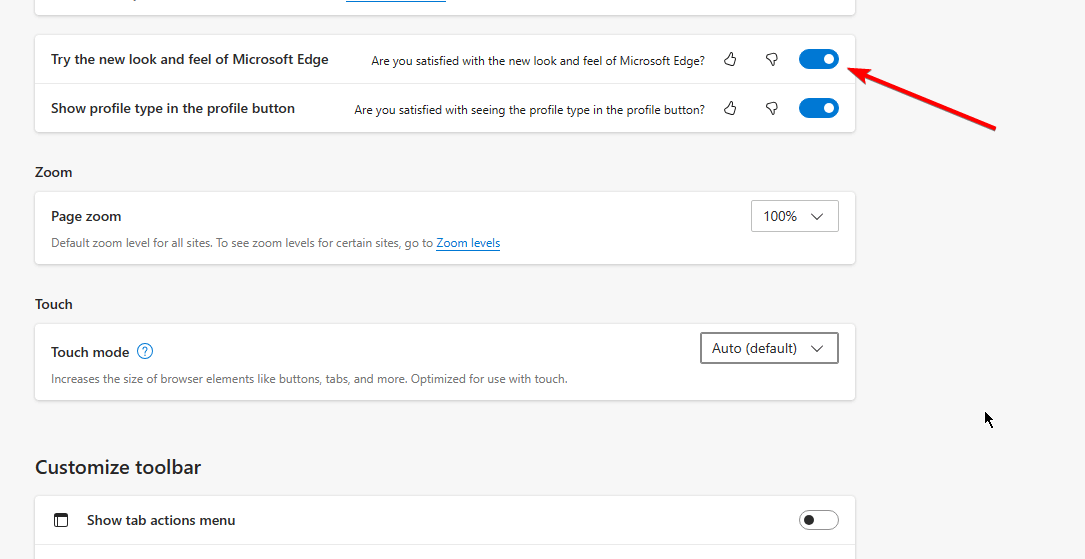Click thumbs down for new Edge look
The image size is (1085, 559).
(x=772, y=60)
